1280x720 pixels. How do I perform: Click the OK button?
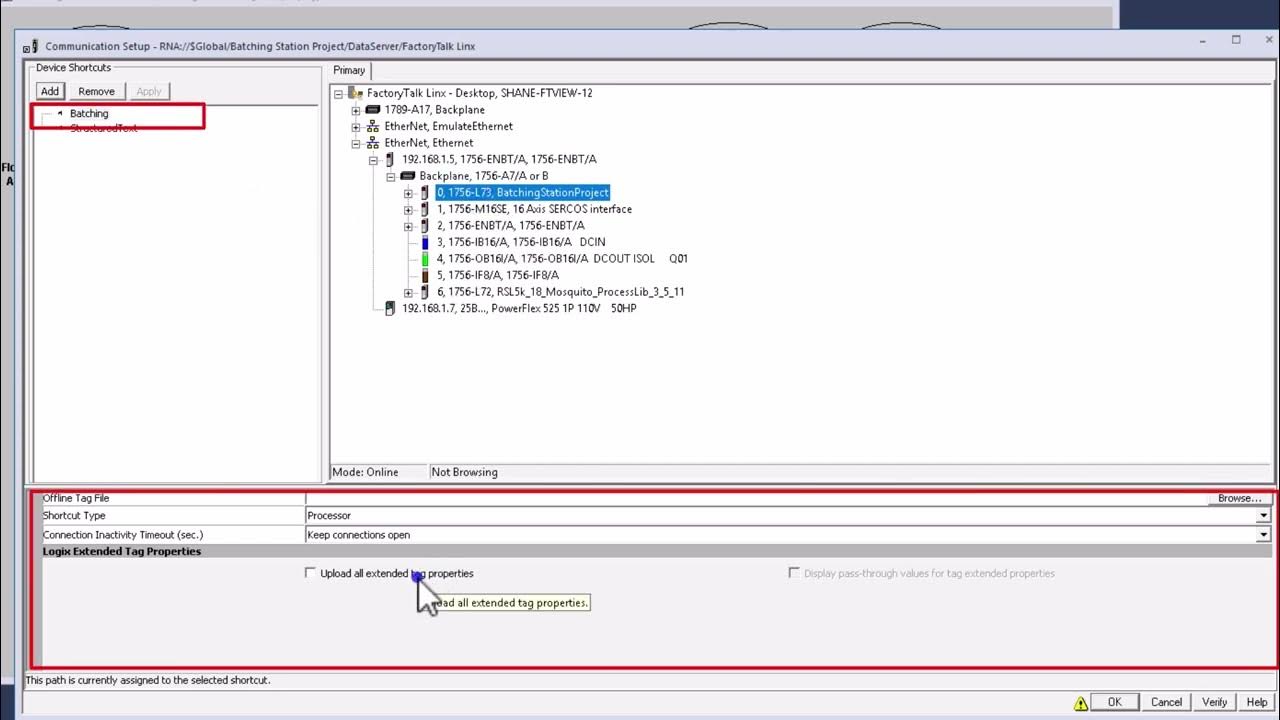pos(1114,702)
